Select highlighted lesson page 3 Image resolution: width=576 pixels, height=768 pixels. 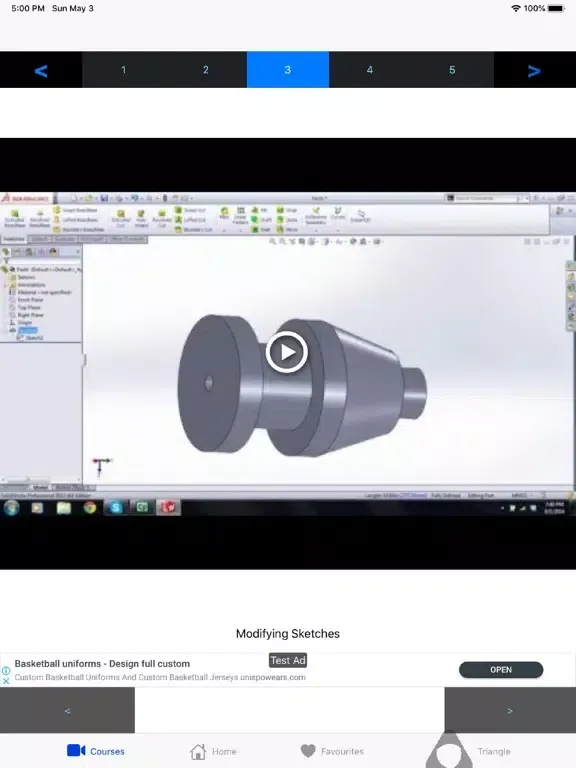click(288, 70)
